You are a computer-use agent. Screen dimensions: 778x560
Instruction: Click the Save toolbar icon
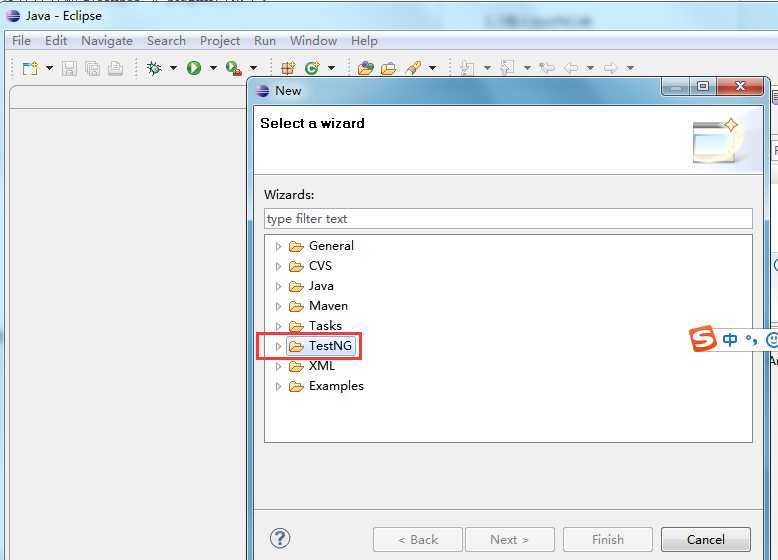(x=69, y=68)
